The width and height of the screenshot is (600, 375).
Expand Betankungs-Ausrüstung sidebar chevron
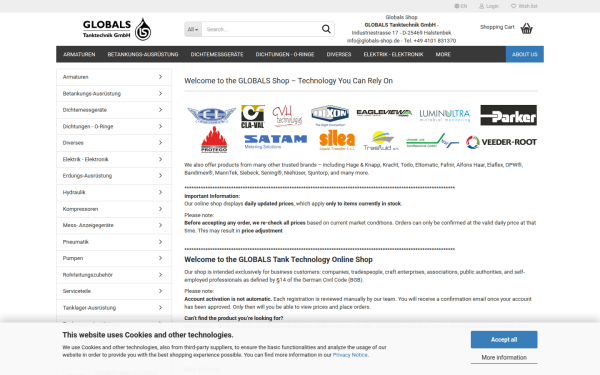pyautogui.click(x=160, y=93)
